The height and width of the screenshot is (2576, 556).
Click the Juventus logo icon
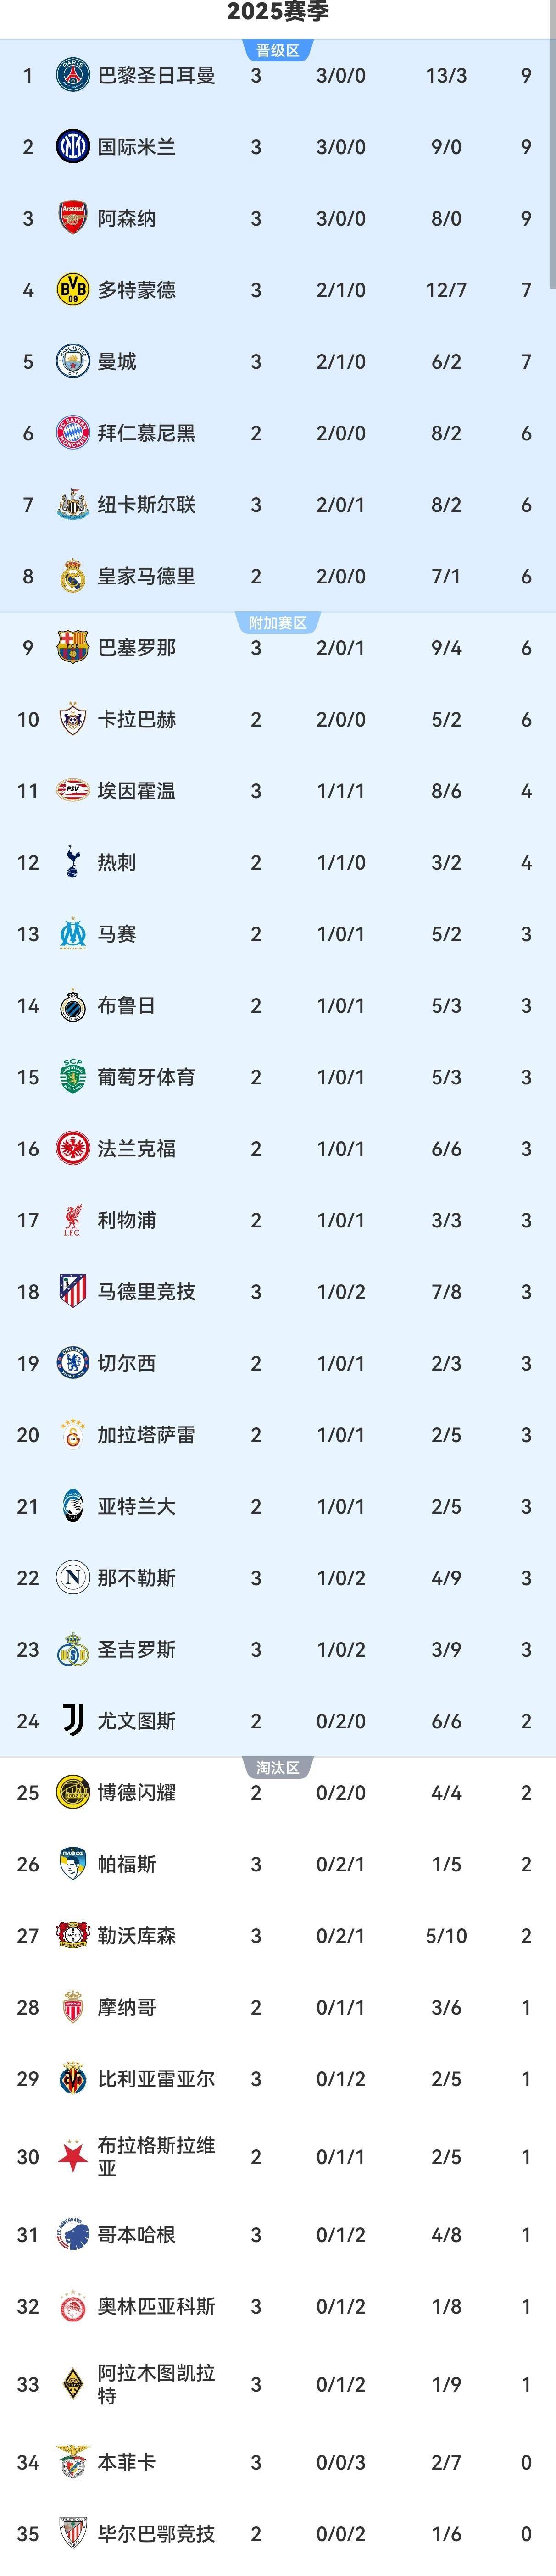tap(72, 1720)
